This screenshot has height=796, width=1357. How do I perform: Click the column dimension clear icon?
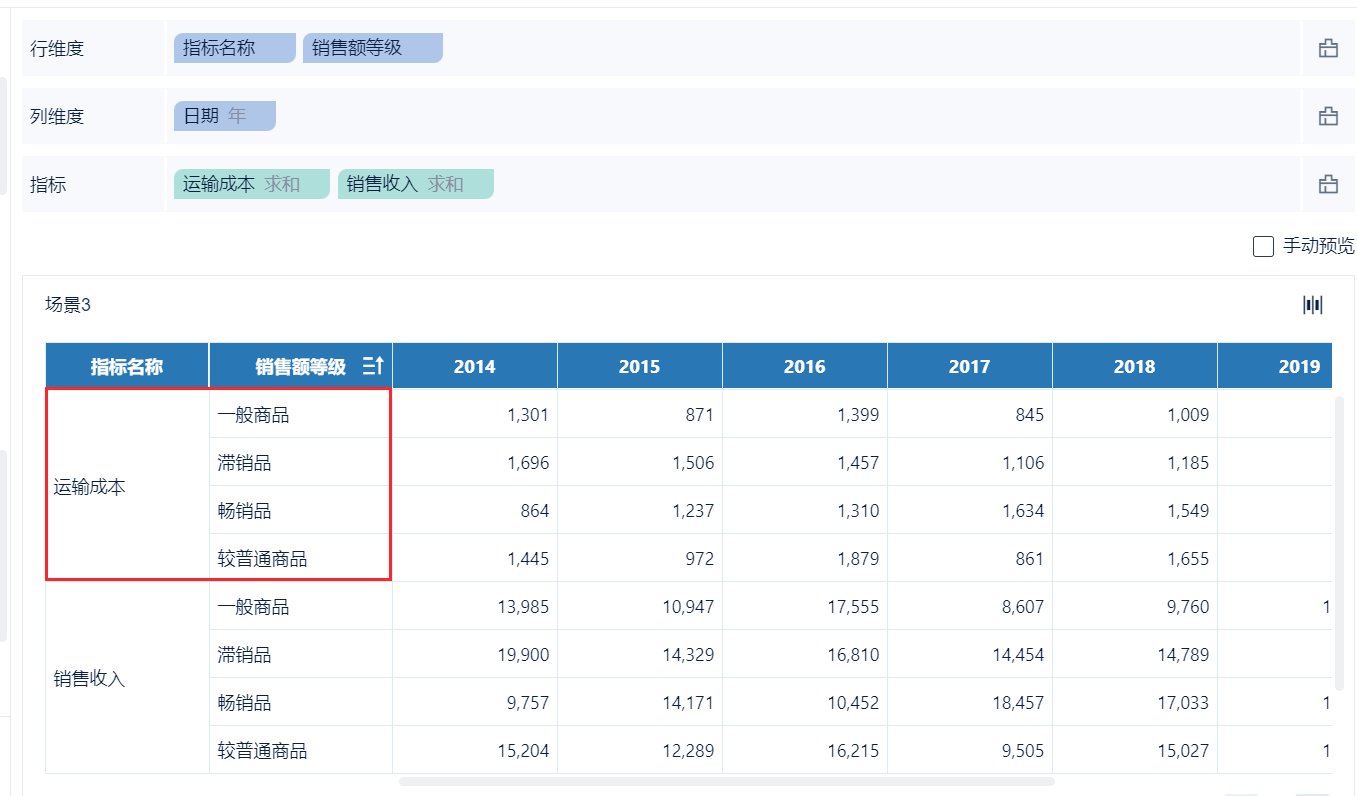(1328, 116)
